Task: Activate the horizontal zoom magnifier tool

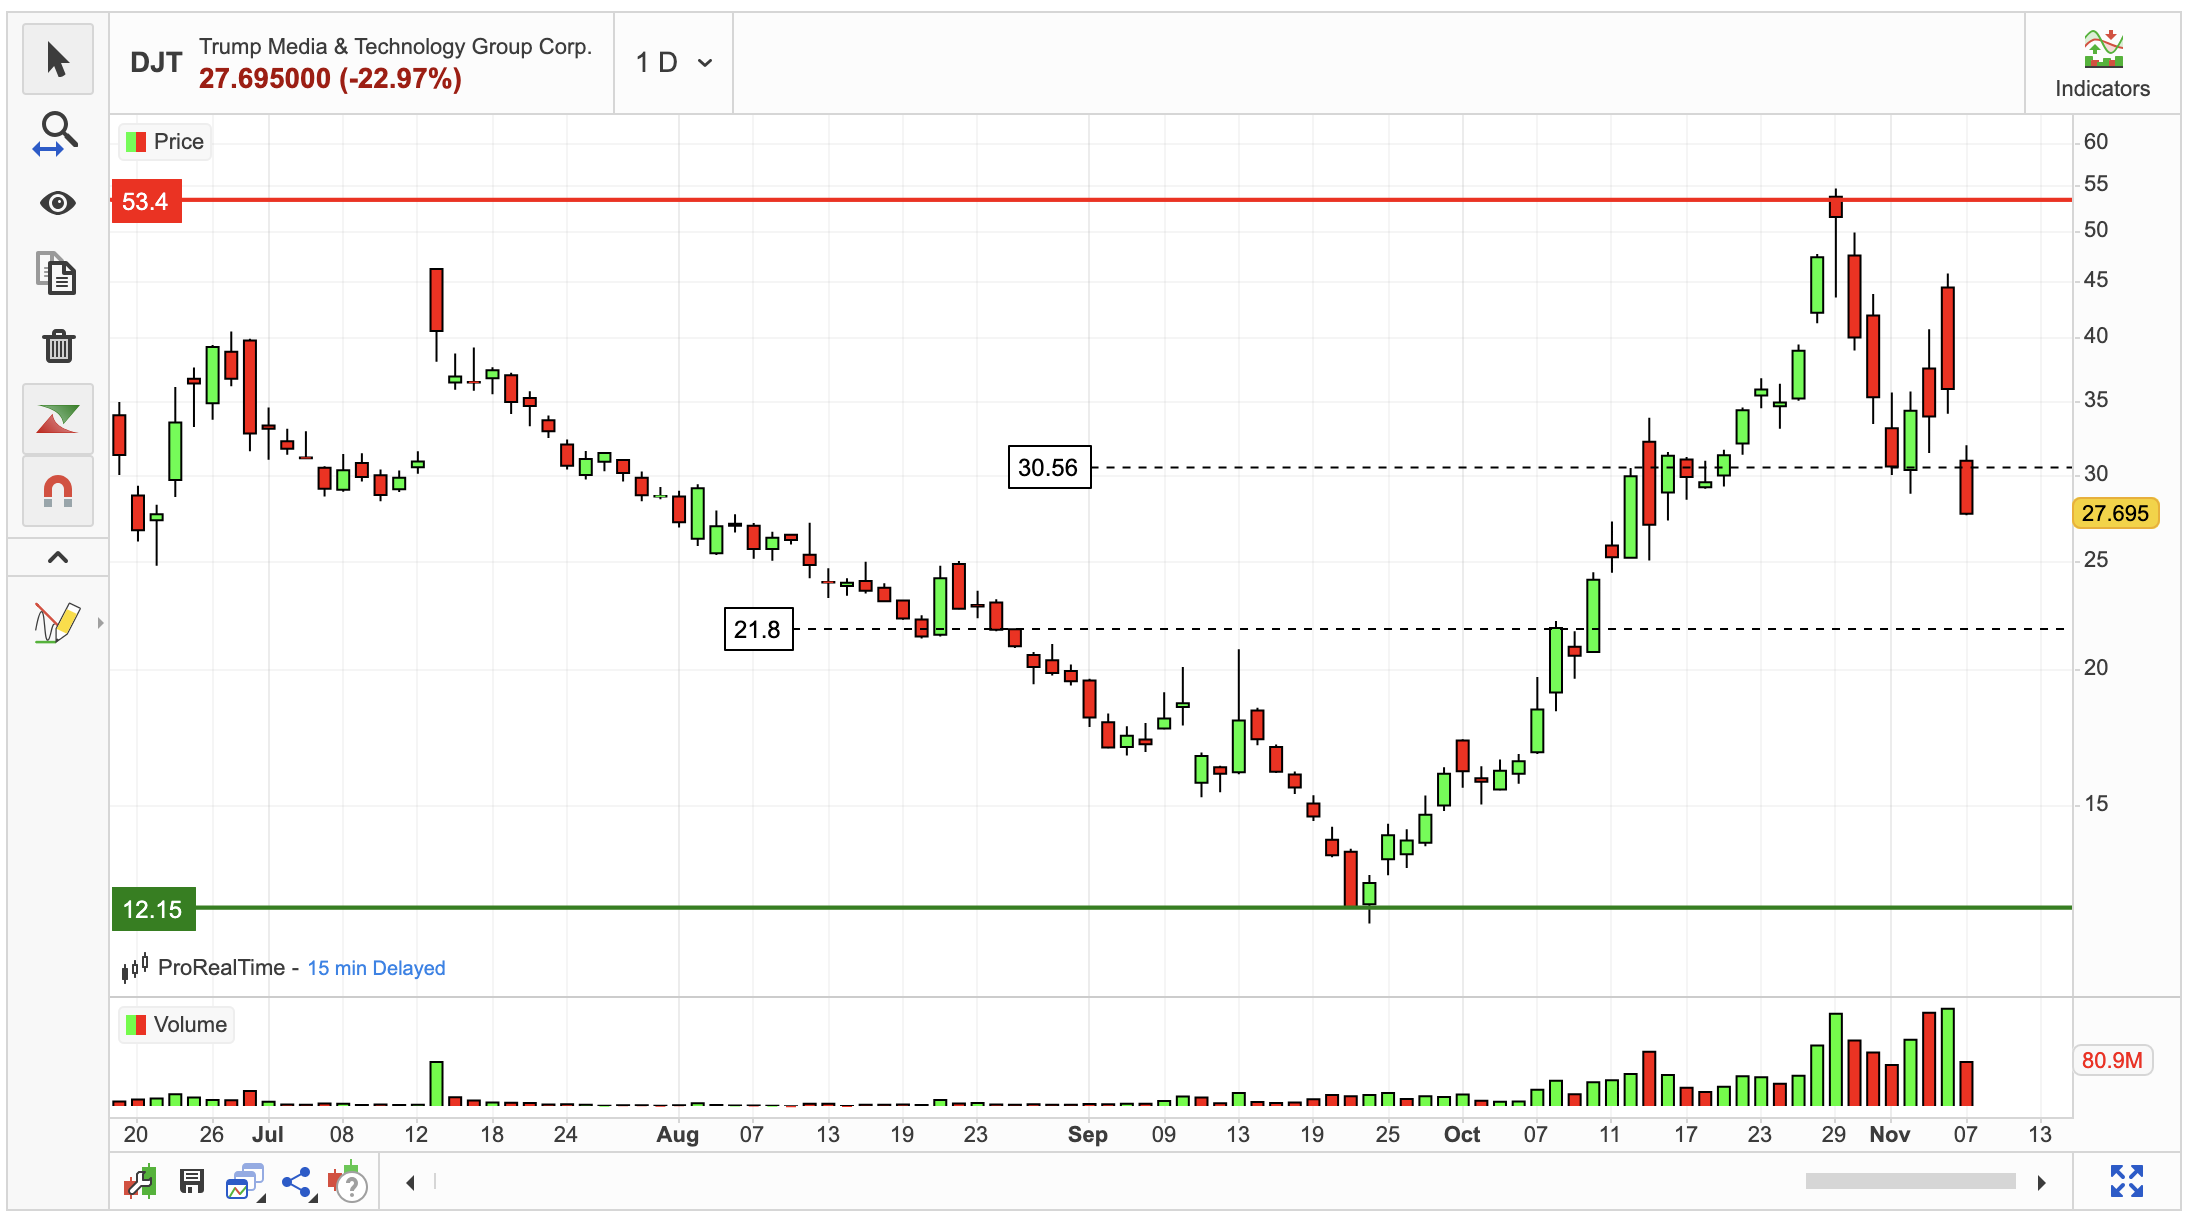Action: tap(56, 133)
